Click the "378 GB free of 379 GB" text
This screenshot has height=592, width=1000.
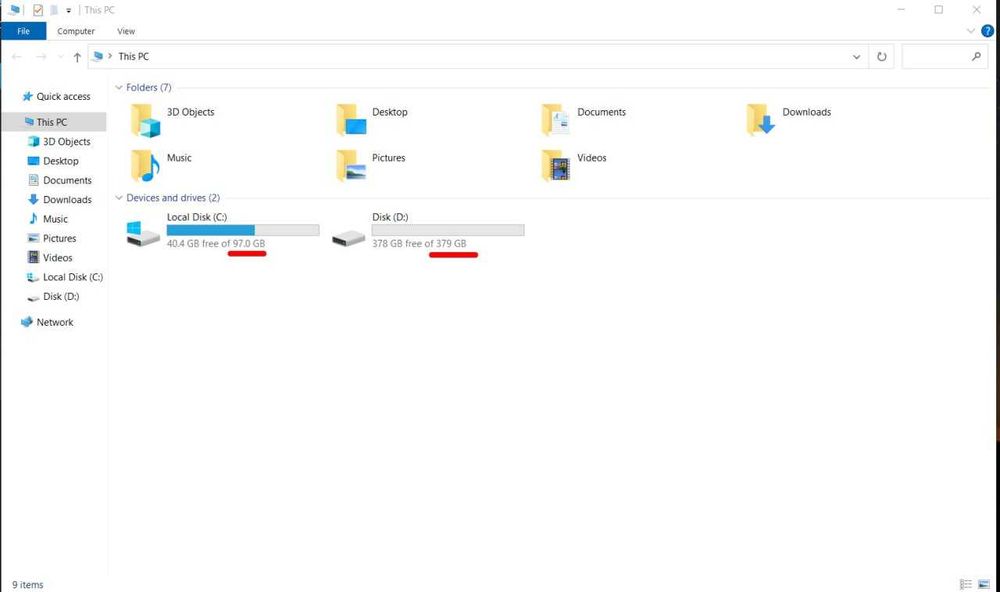click(419, 244)
